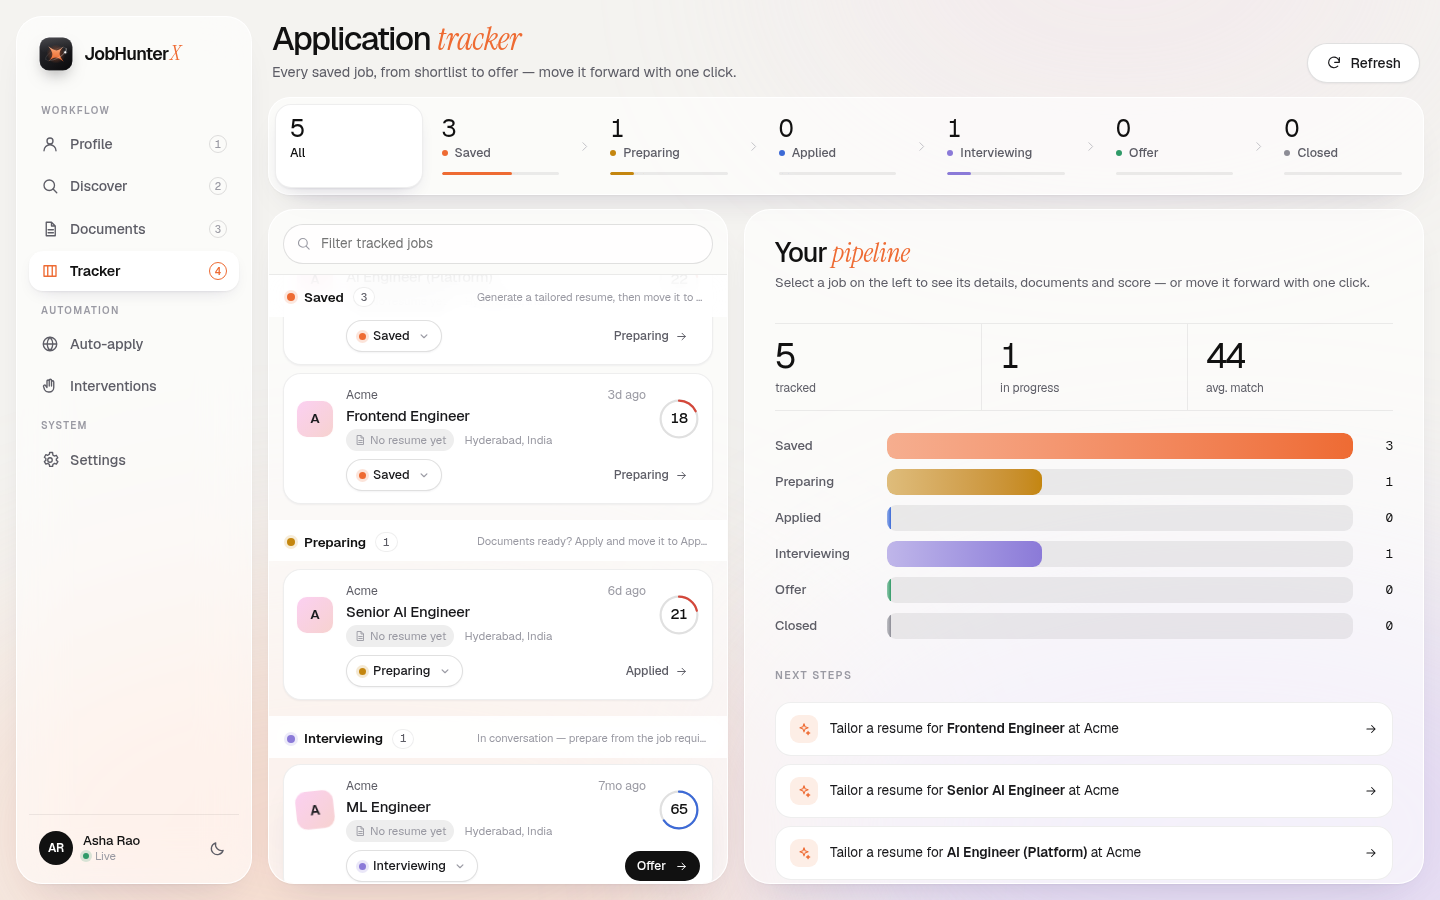The image size is (1440, 900).
Task: Click the search magnifier icon in filter
Action: pyautogui.click(x=304, y=244)
